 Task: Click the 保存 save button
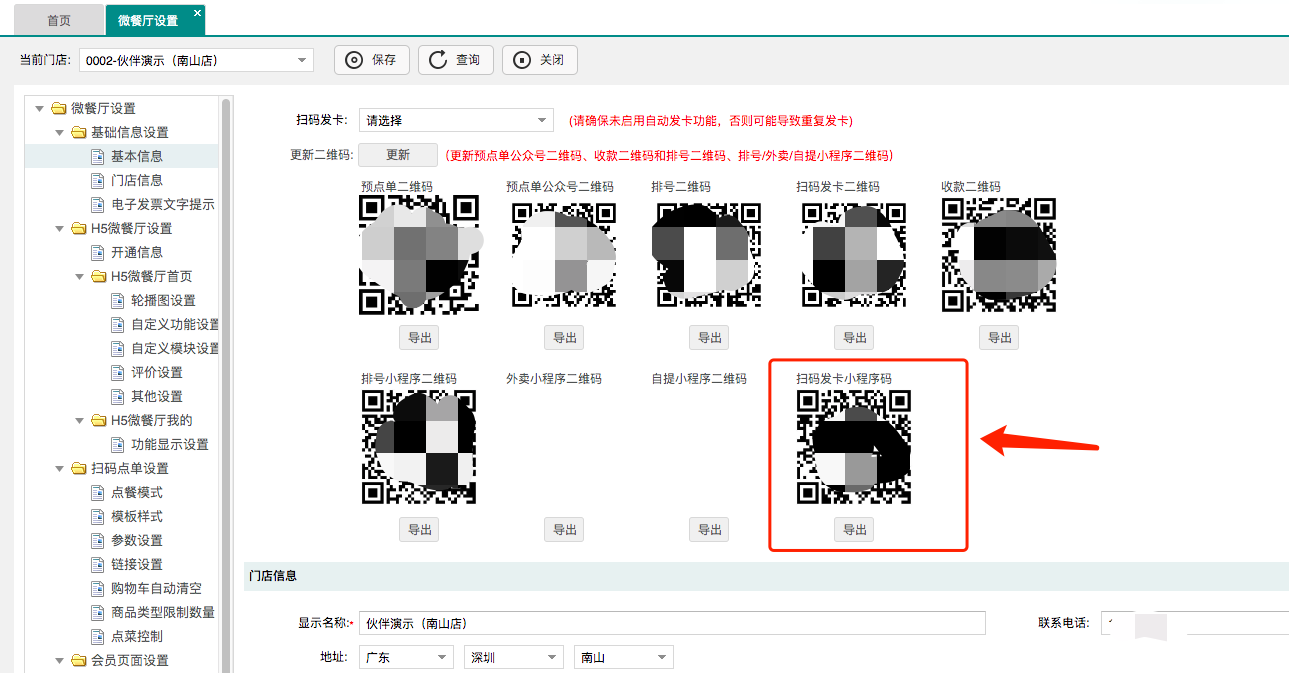(x=372, y=60)
